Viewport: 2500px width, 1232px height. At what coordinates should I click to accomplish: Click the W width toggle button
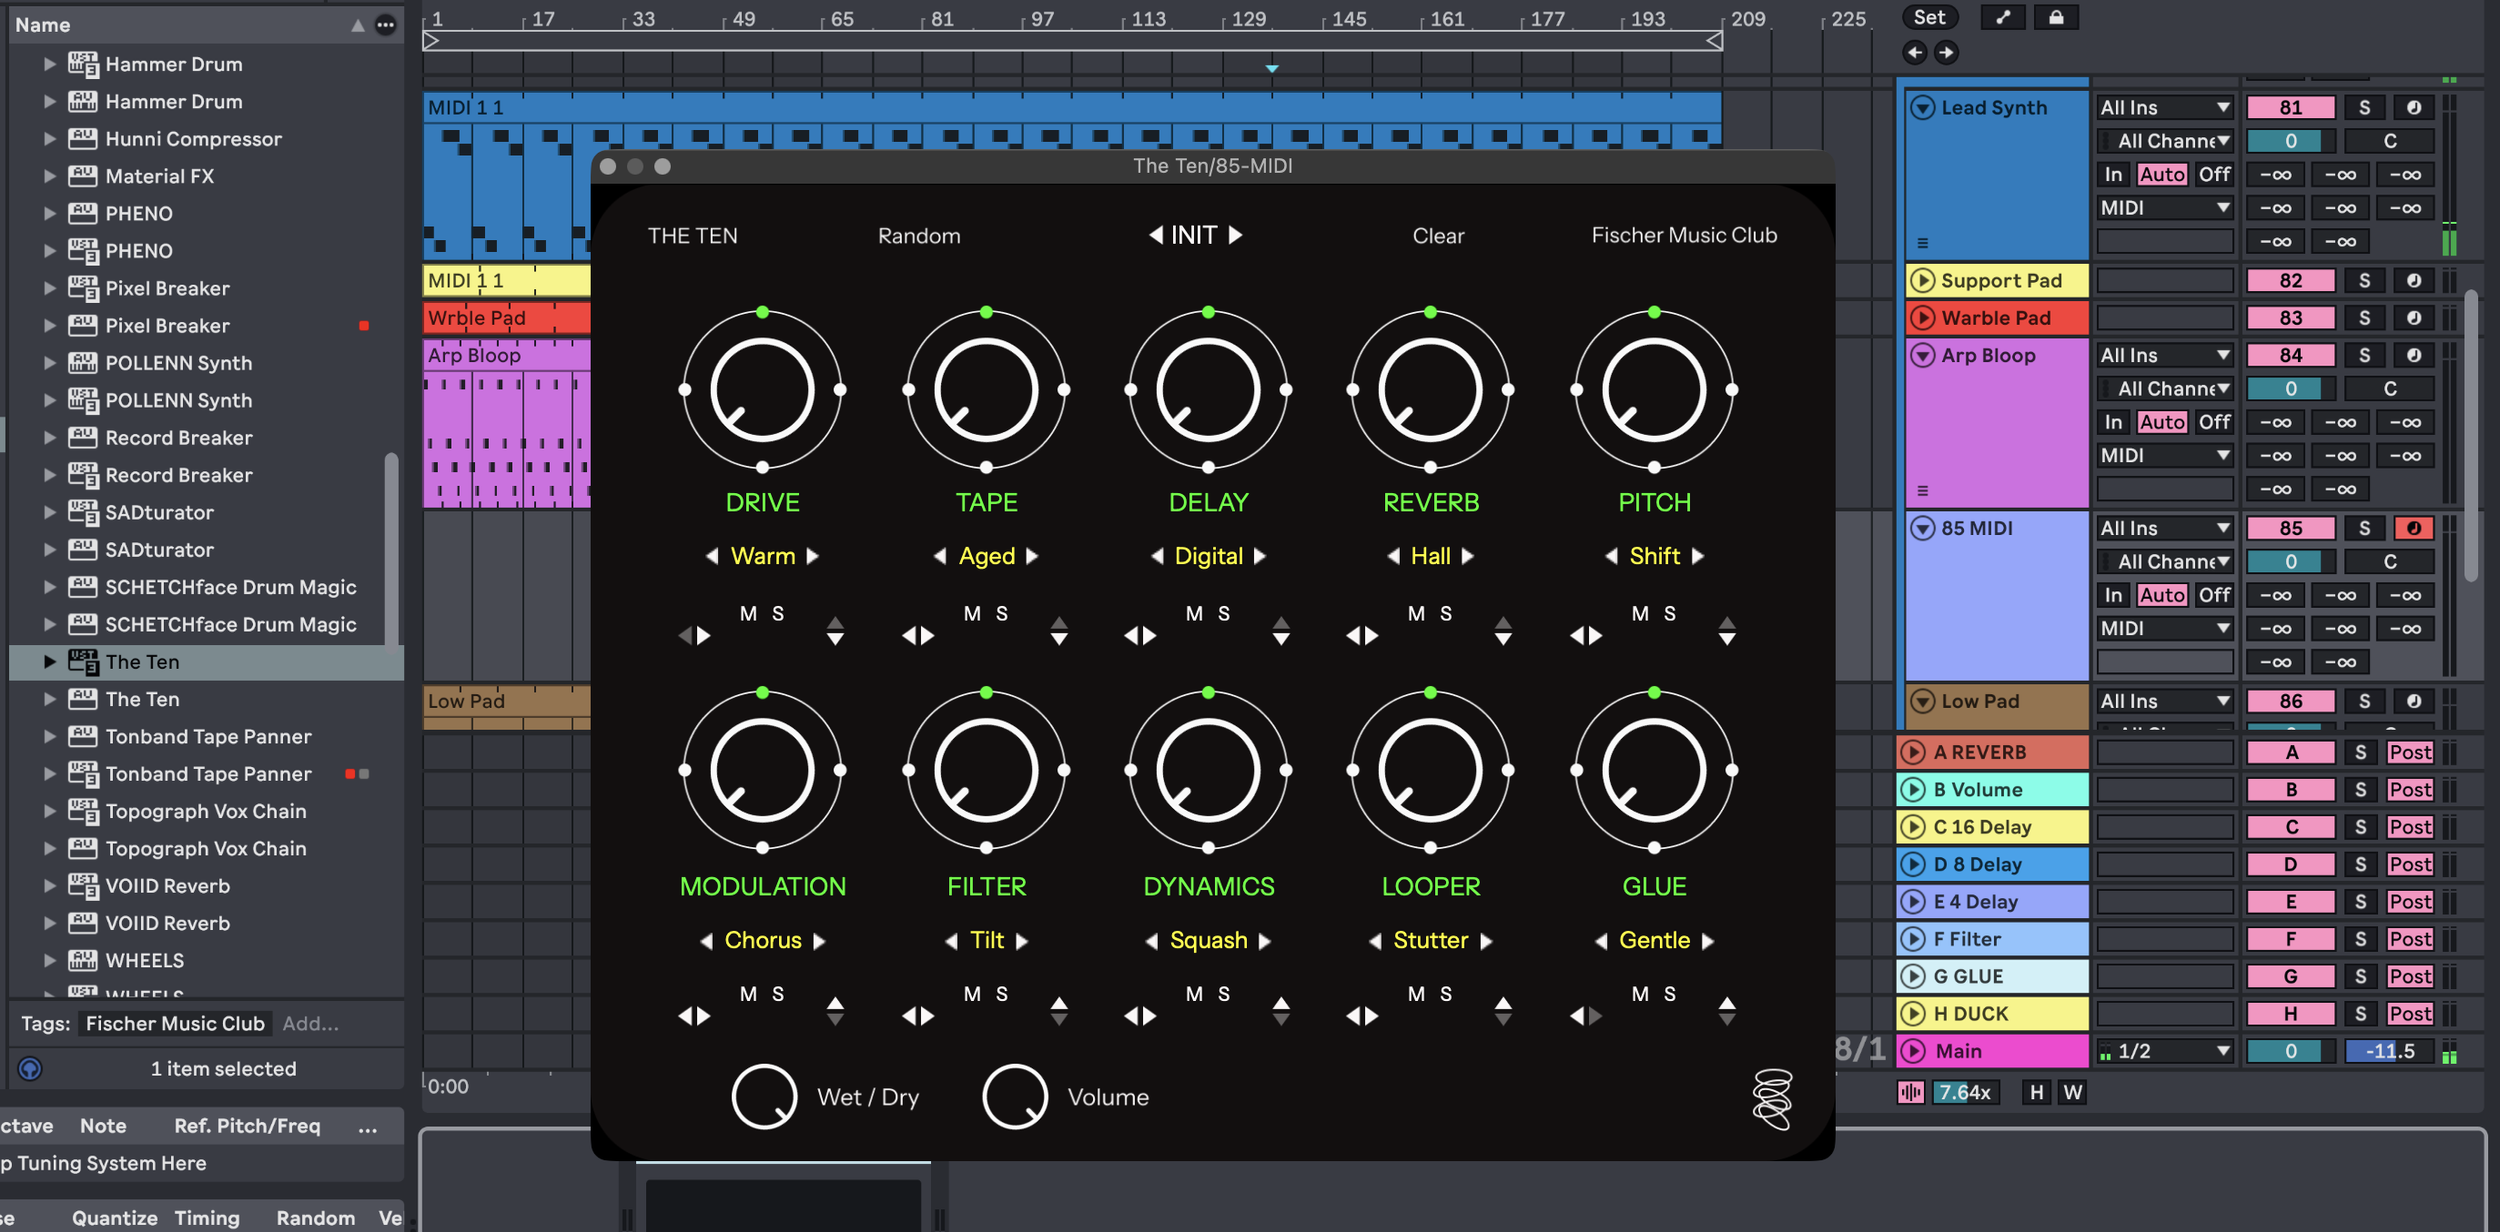coord(2072,1092)
